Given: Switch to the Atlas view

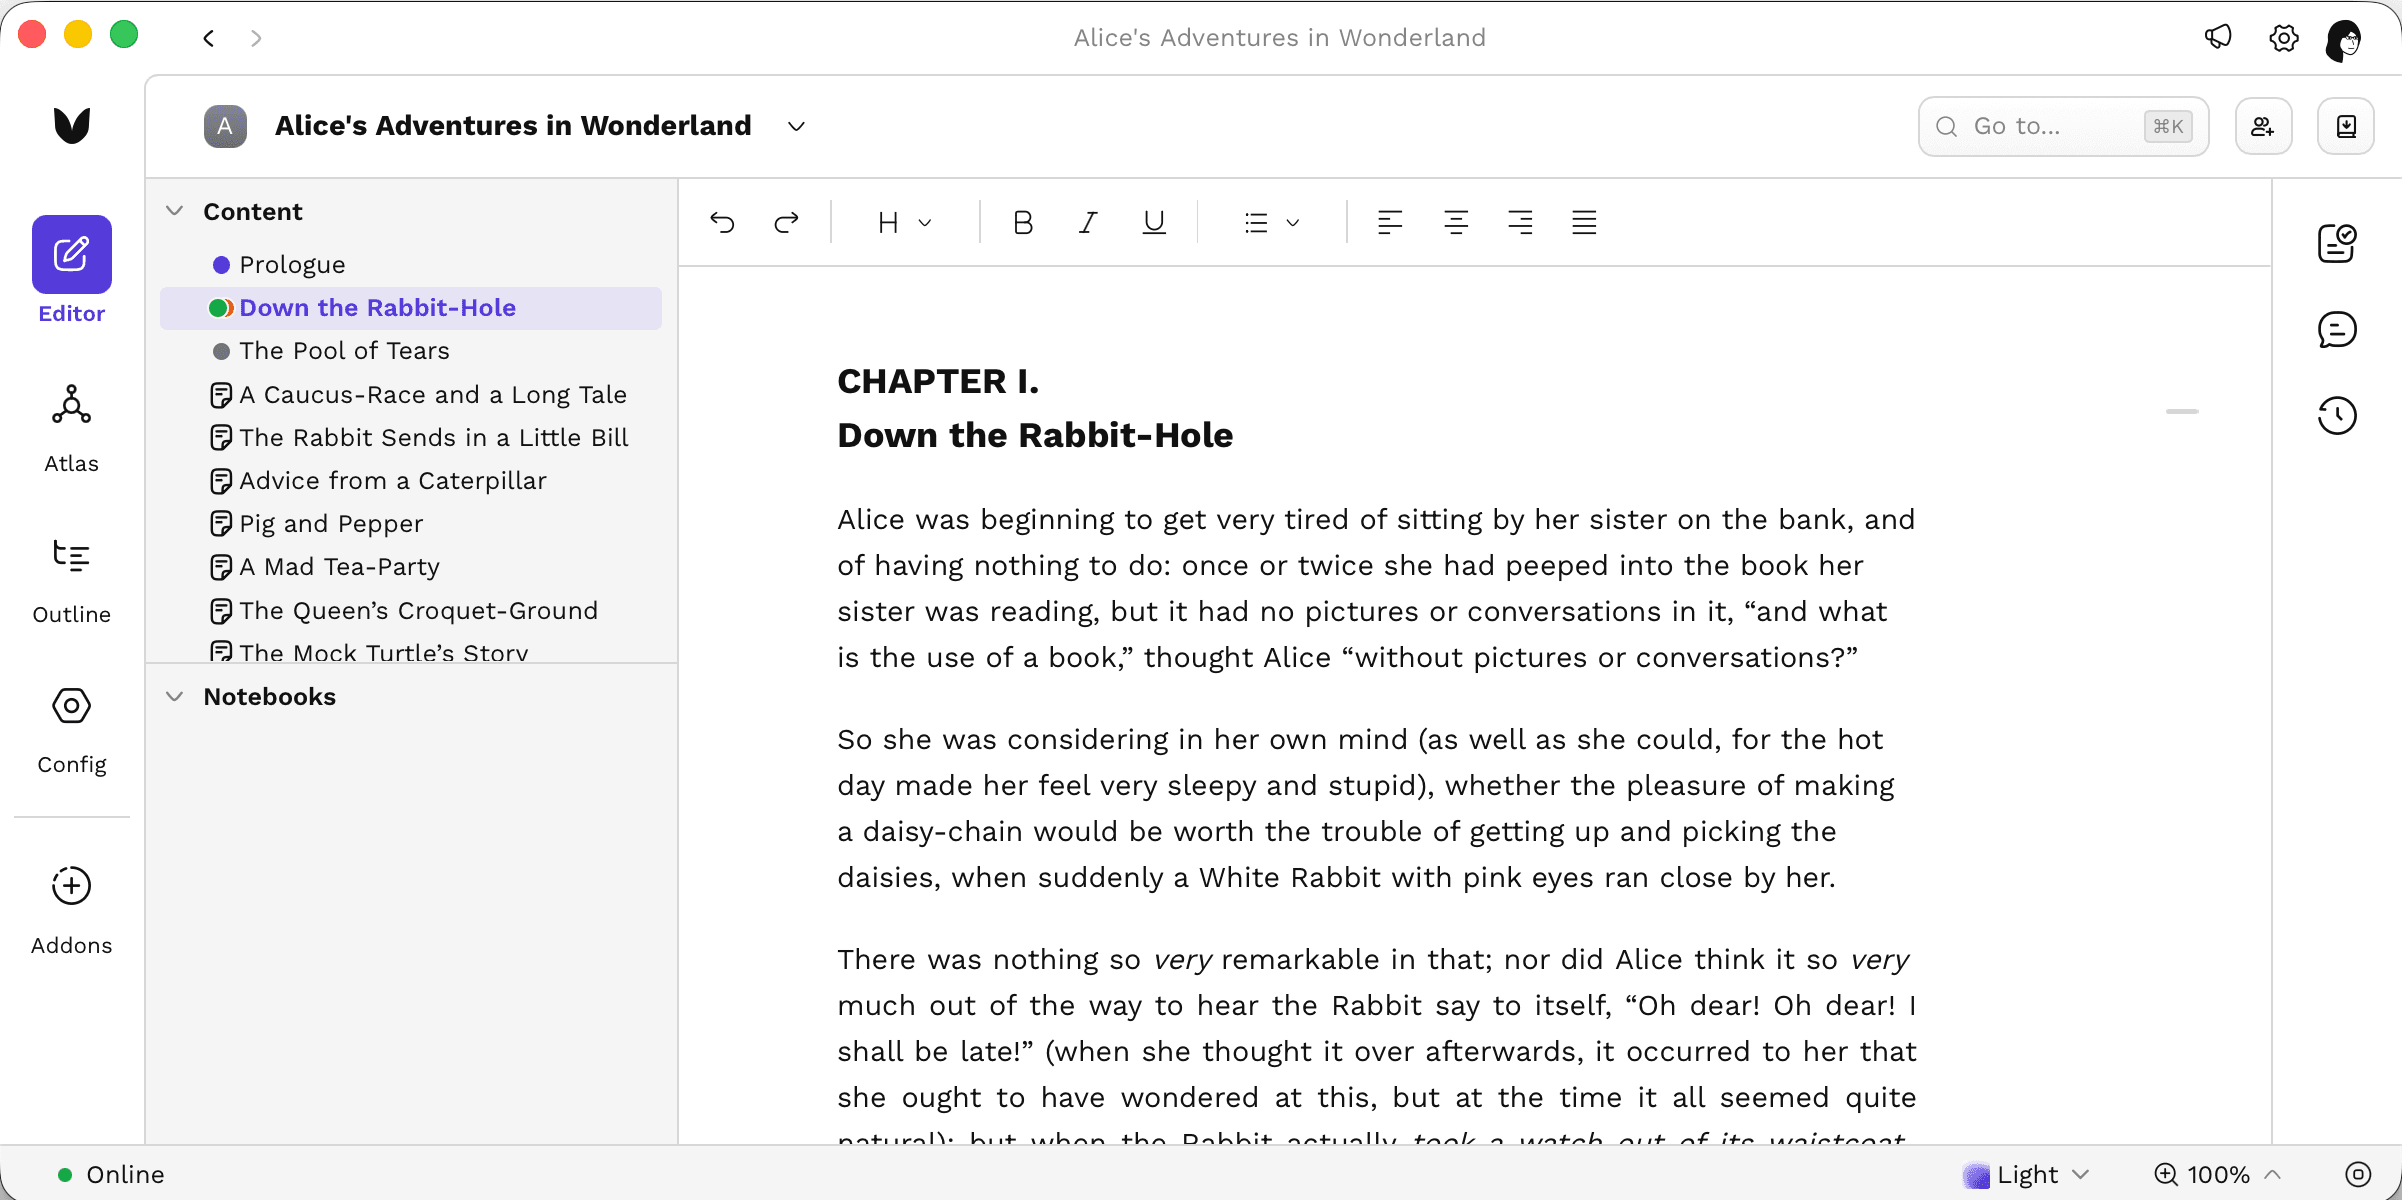Looking at the screenshot, I should (x=72, y=428).
